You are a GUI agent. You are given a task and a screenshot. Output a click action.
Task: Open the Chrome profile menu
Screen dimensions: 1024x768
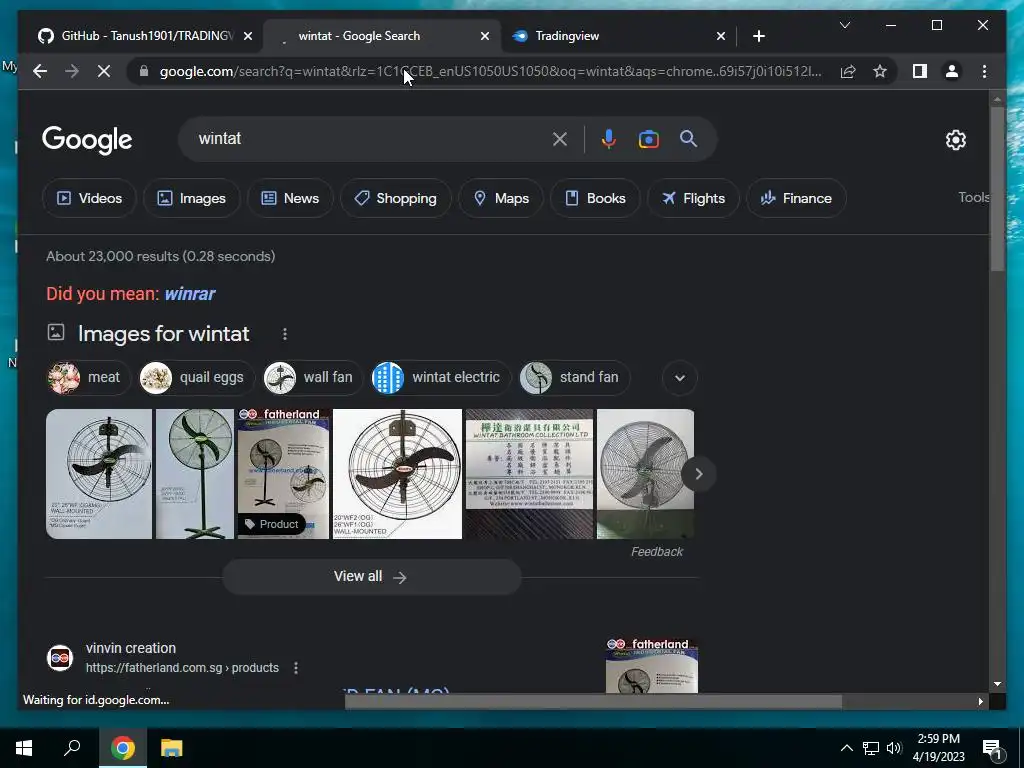pyautogui.click(x=952, y=71)
